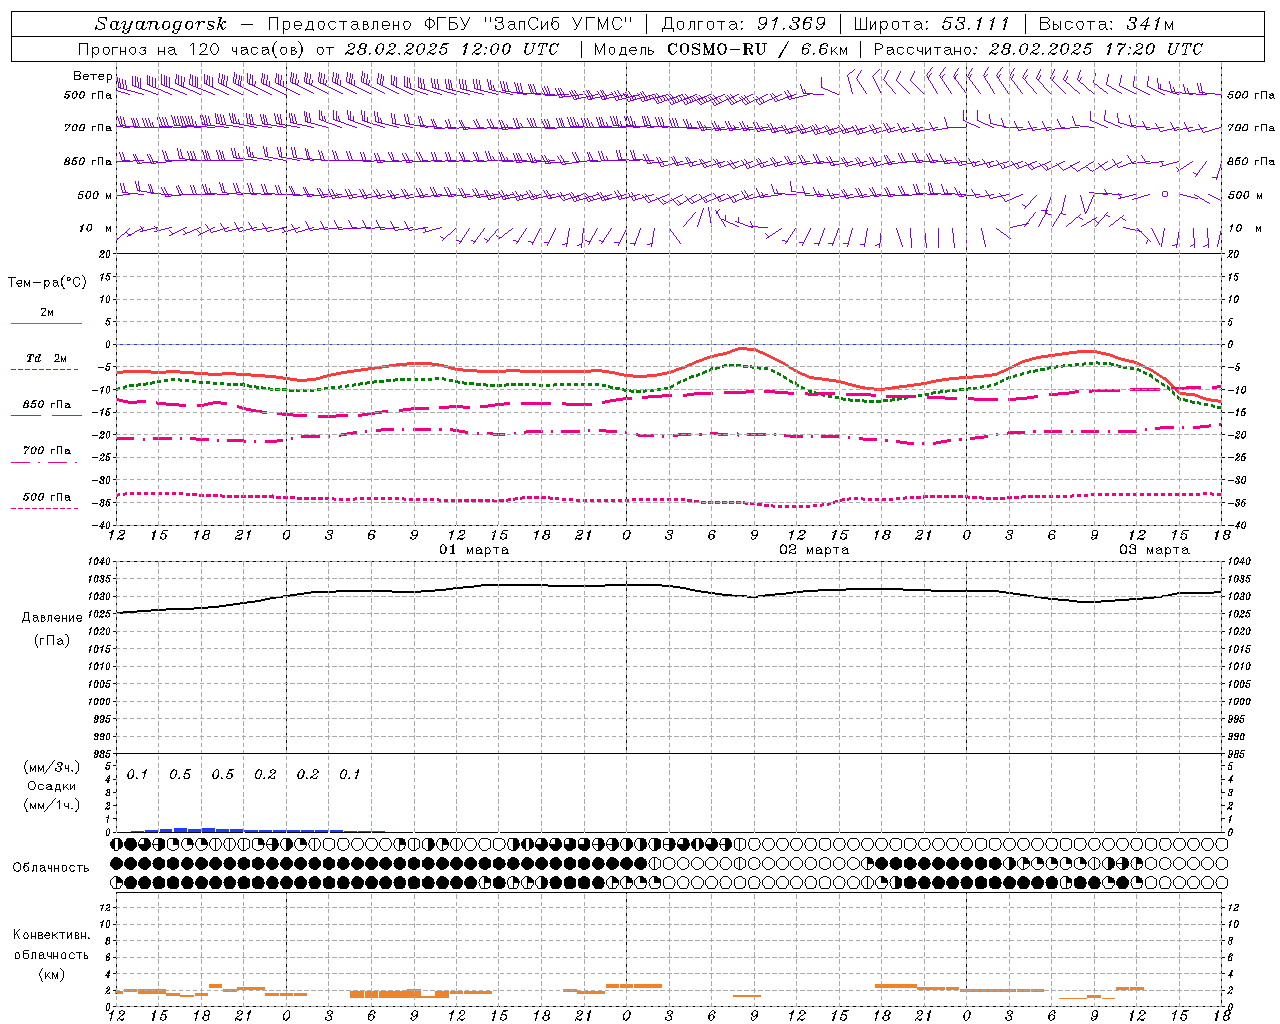
Task: Click the '01 марта' date label
Action: (x=474, y=550)
